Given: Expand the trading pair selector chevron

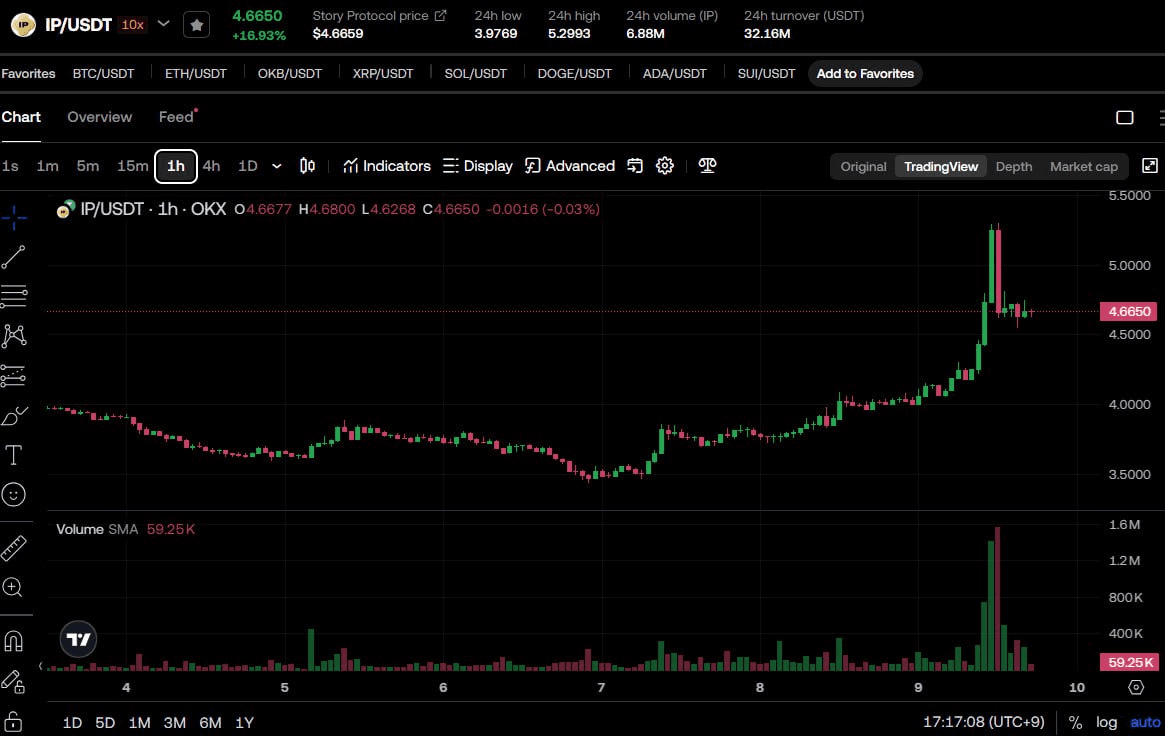Looking at the screenshot, I should 163,24.
